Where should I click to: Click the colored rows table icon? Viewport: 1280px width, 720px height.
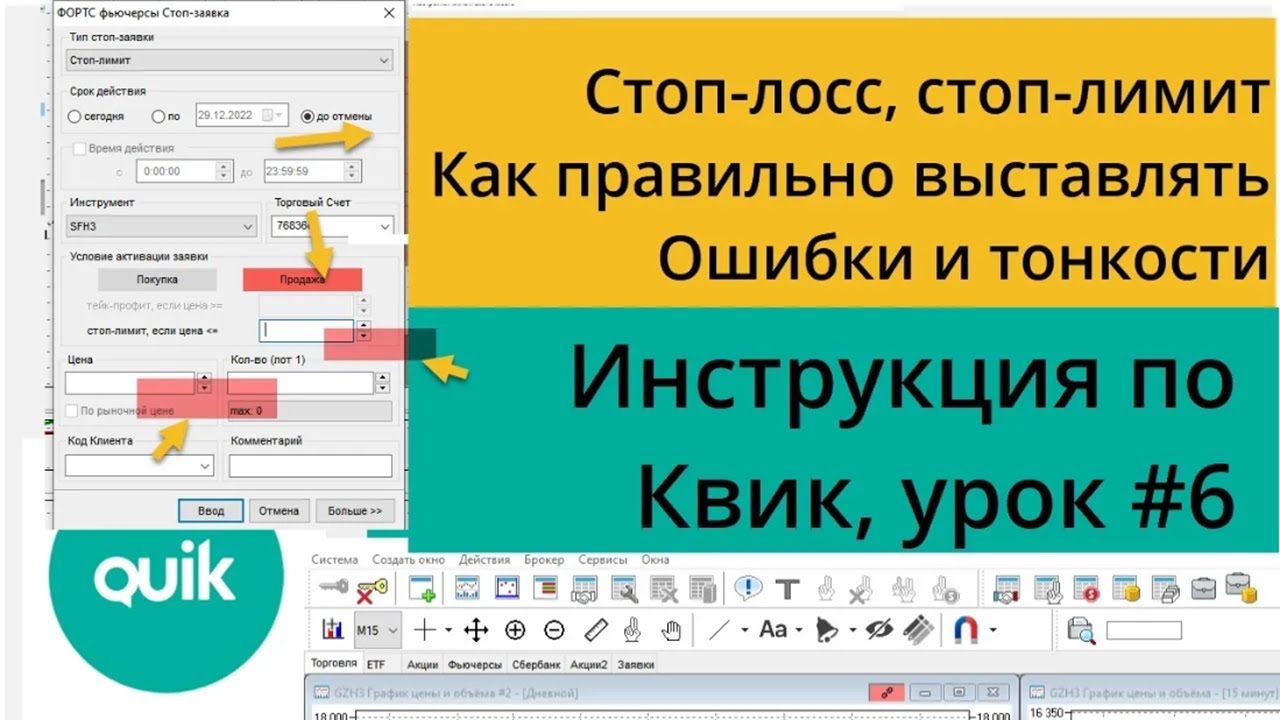pos(545,589)
